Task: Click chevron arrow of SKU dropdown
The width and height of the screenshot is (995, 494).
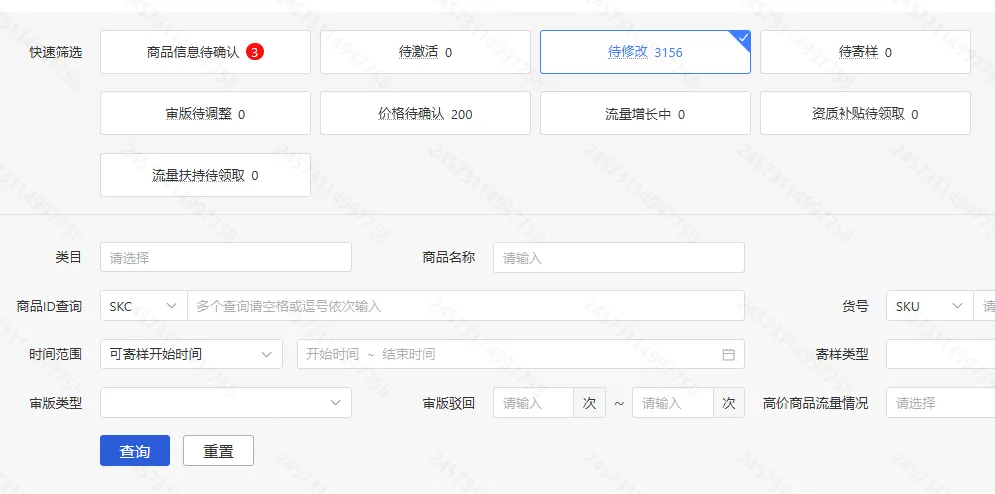Action: click(x=958, y=306)
